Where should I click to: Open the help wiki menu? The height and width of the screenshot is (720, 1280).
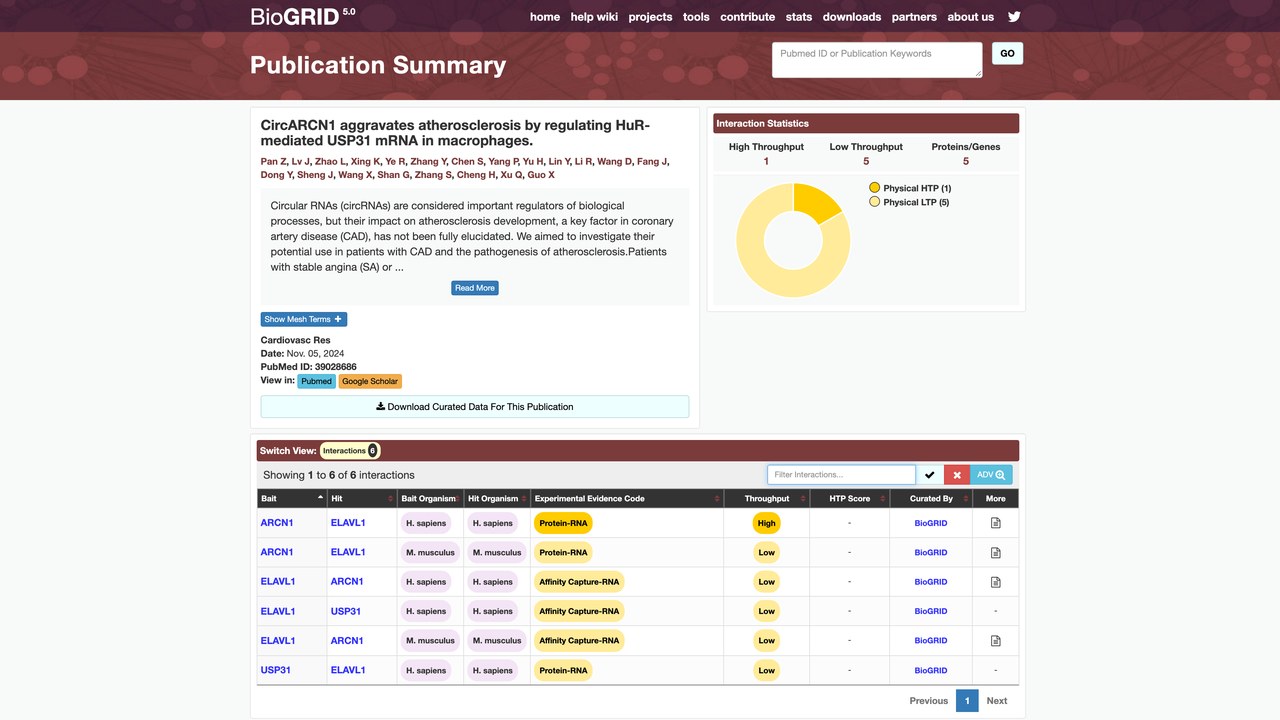594,17
